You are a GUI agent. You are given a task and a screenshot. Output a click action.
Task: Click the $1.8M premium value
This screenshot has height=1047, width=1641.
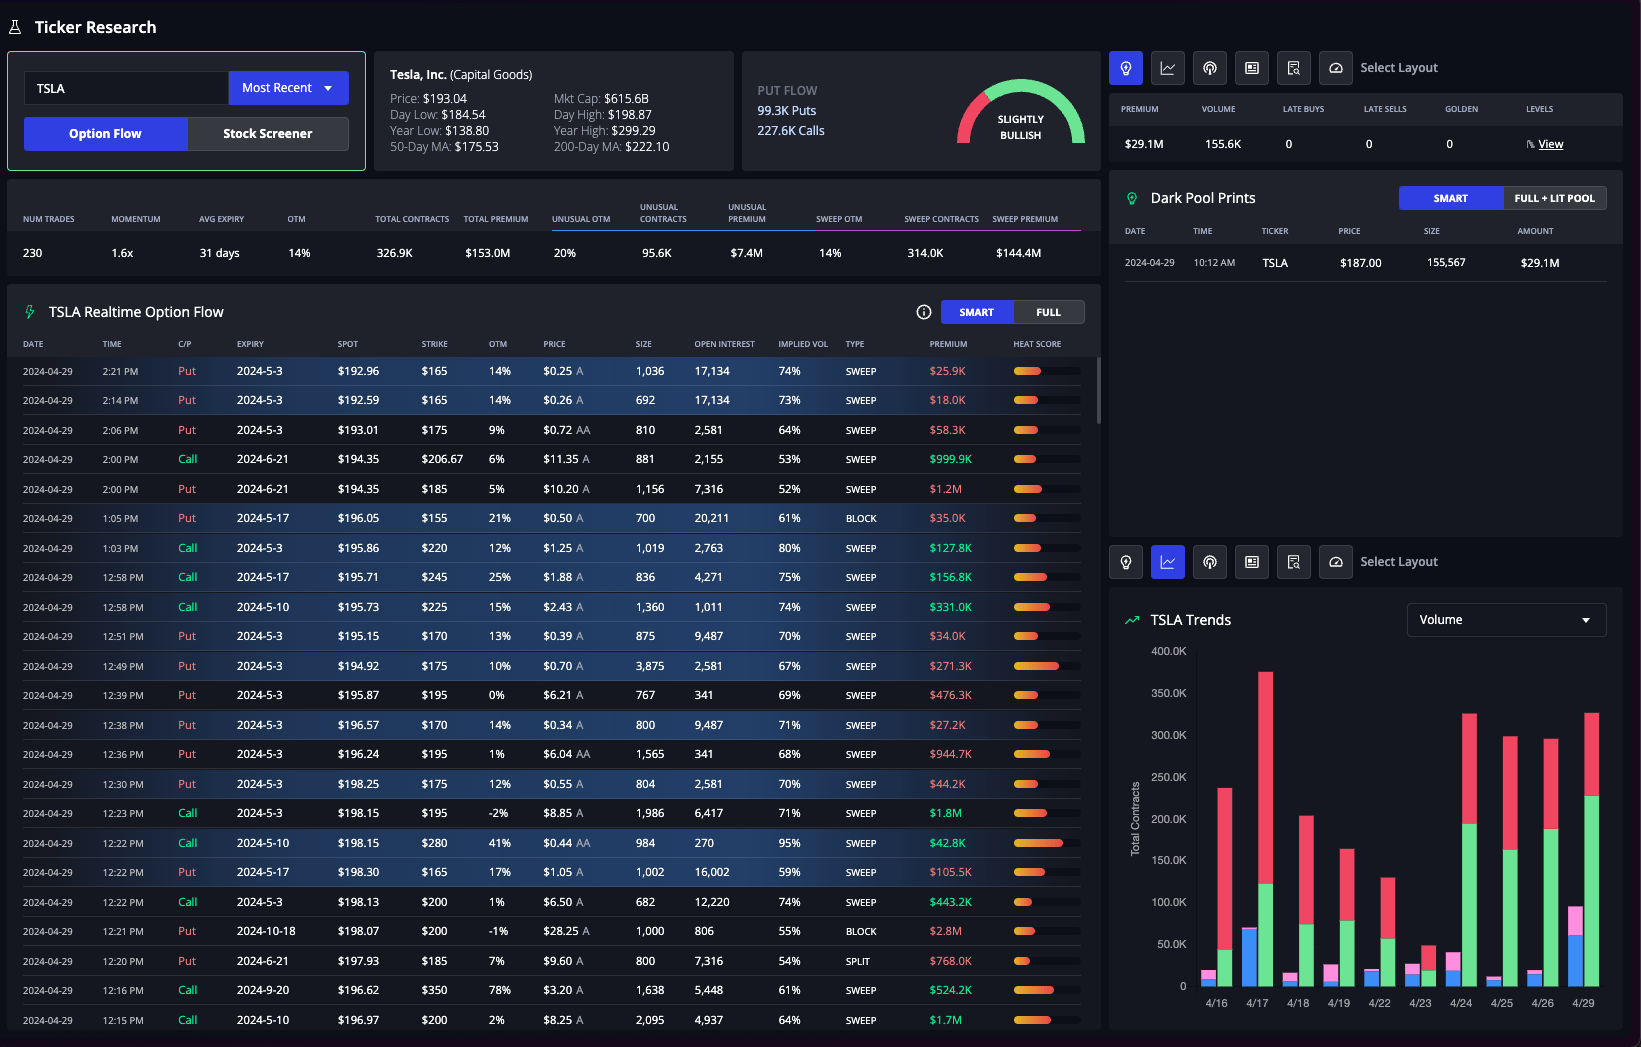pos(945,813)
